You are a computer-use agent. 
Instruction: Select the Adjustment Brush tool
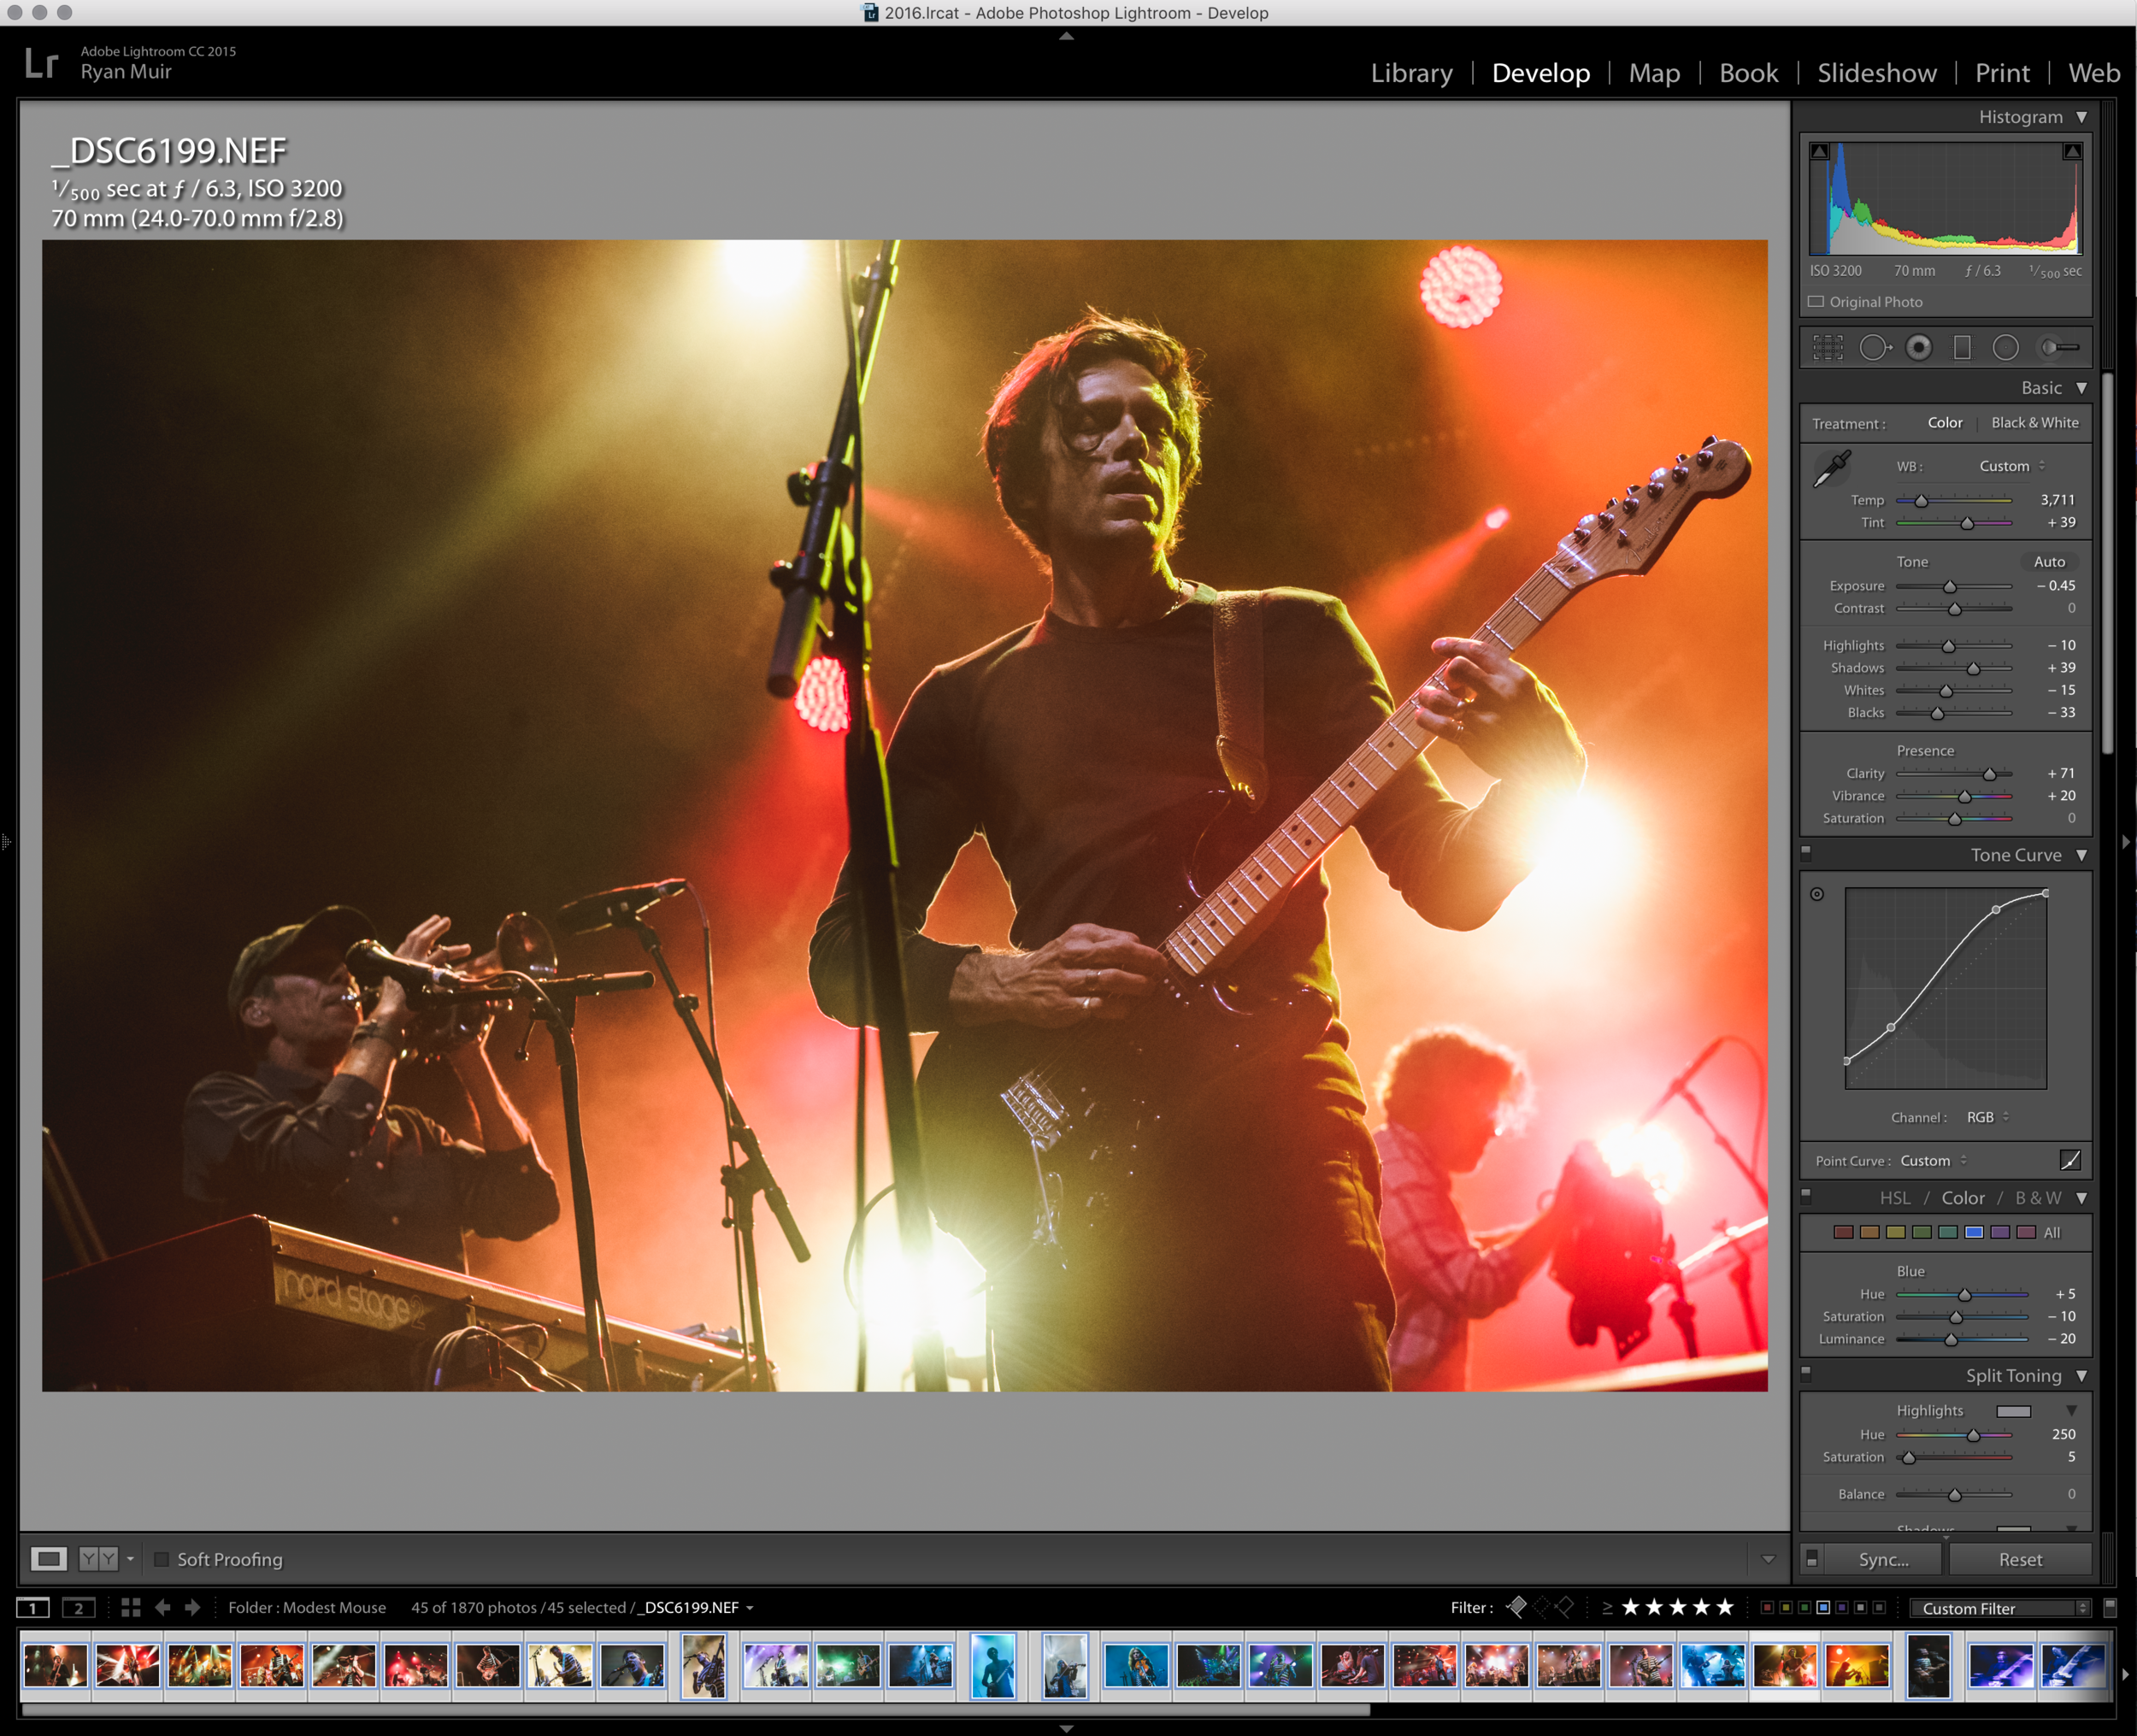pyautogui.click(x=2060, y=347)
